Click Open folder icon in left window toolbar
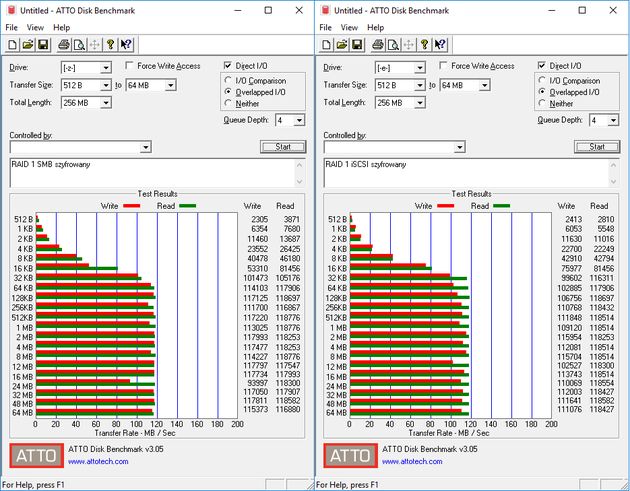The height and width of the screenshot is (491, 630). (28, 45)
